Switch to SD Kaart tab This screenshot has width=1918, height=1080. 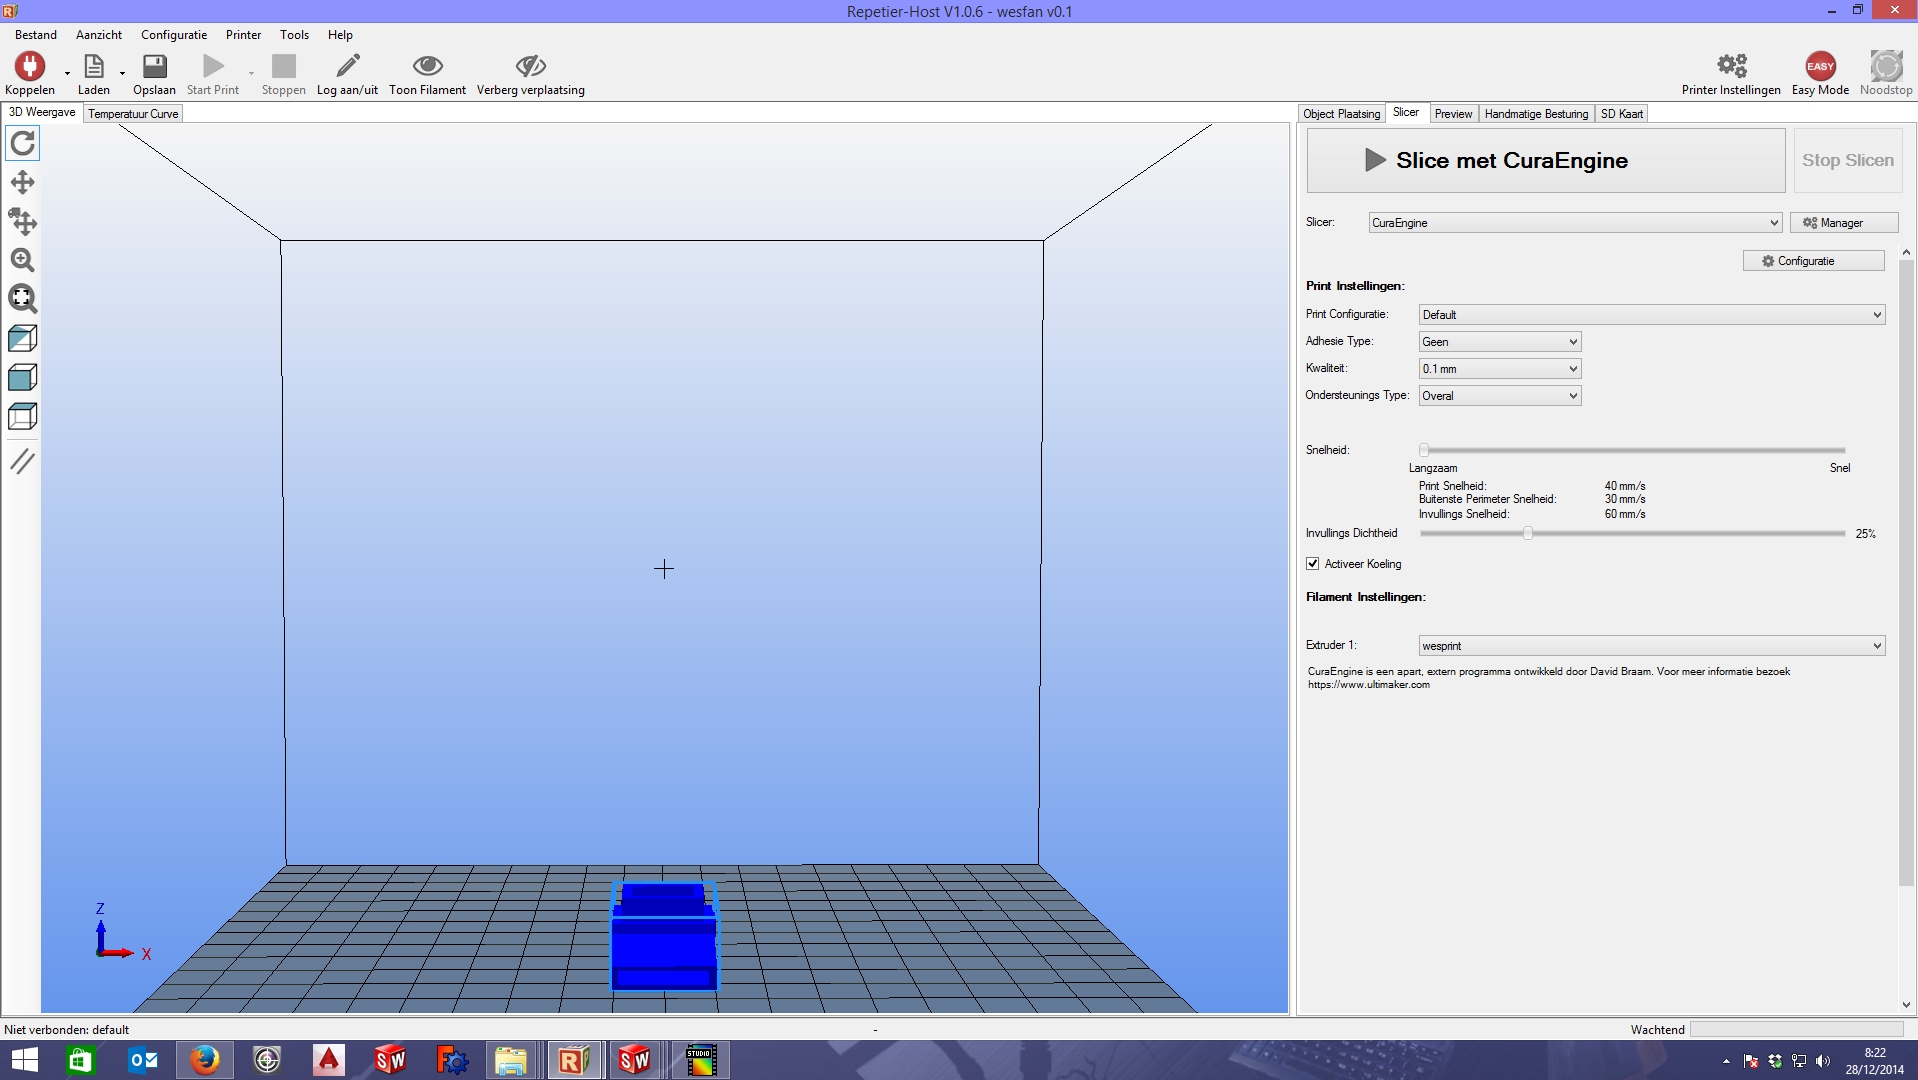[x=1621, y=114]
